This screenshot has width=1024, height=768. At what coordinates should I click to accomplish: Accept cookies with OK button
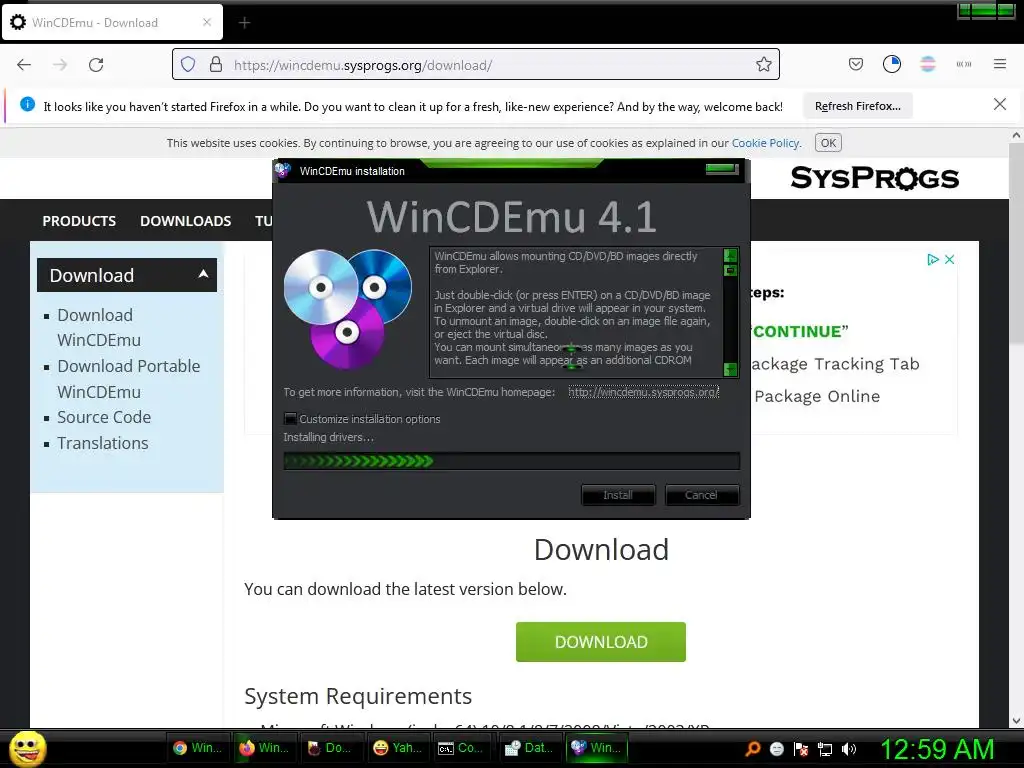pos(828,143)
